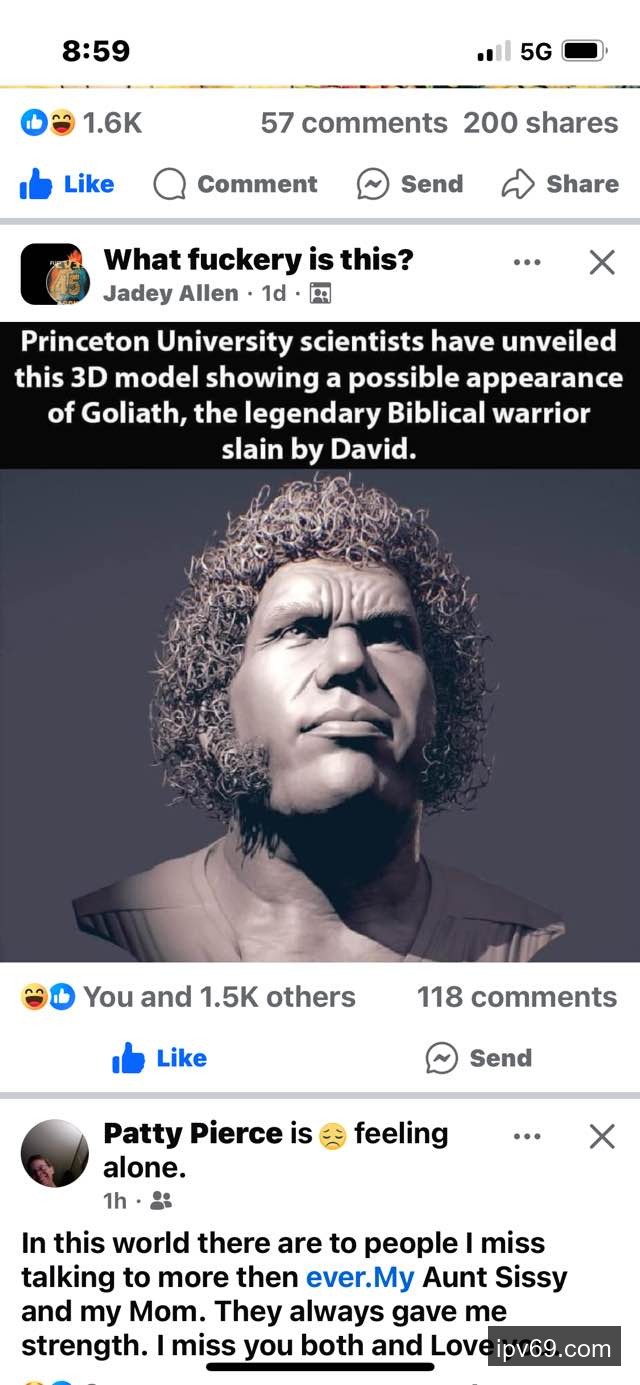This screenshot has width=640, height=1385.
Task: Open "What fuckery is this?" group name
Action: (x=259, y=260)
